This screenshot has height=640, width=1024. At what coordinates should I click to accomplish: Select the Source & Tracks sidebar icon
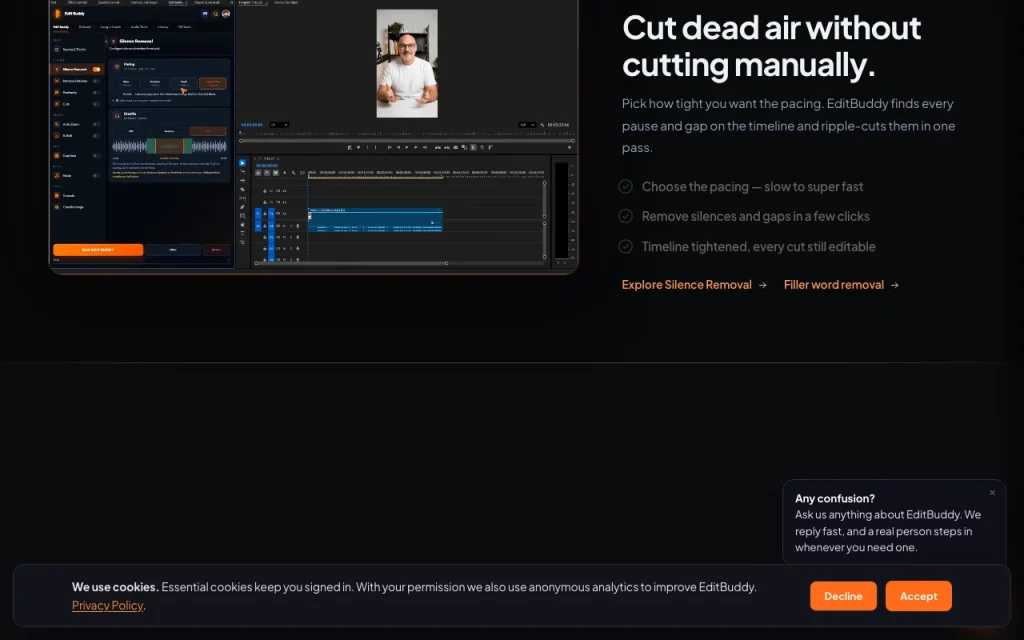point(56,50)
